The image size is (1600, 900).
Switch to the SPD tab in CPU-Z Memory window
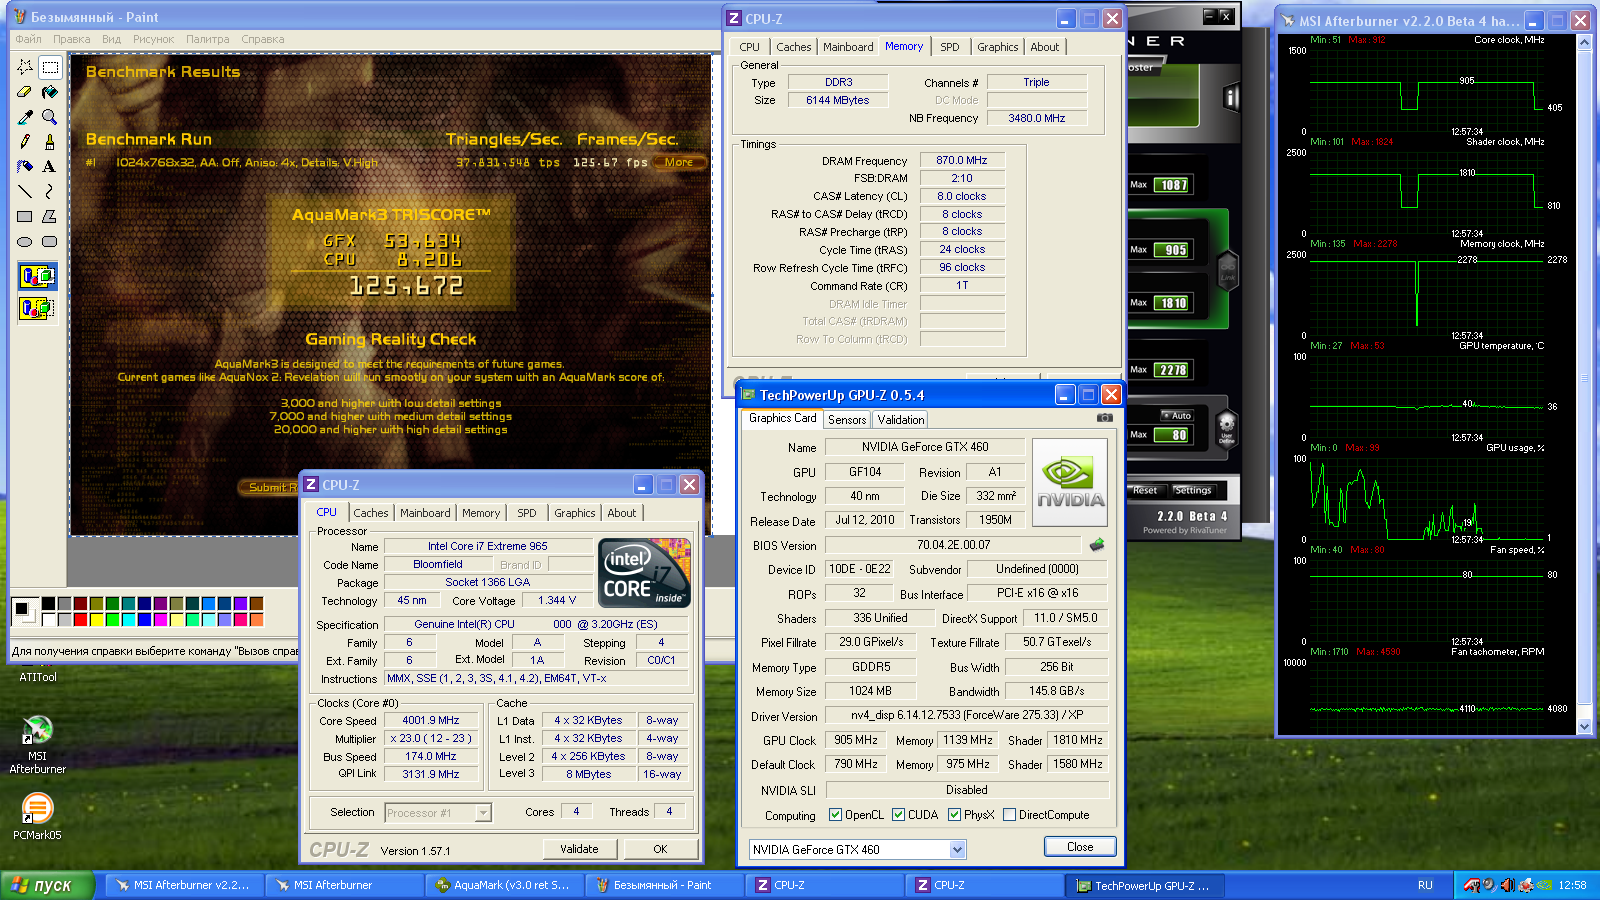[950, 47]
